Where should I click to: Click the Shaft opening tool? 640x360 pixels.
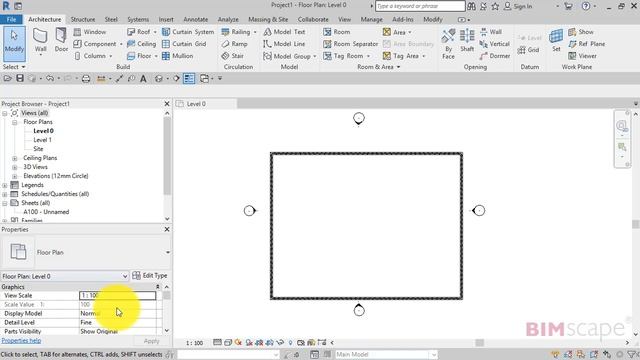tap(467, 40)
